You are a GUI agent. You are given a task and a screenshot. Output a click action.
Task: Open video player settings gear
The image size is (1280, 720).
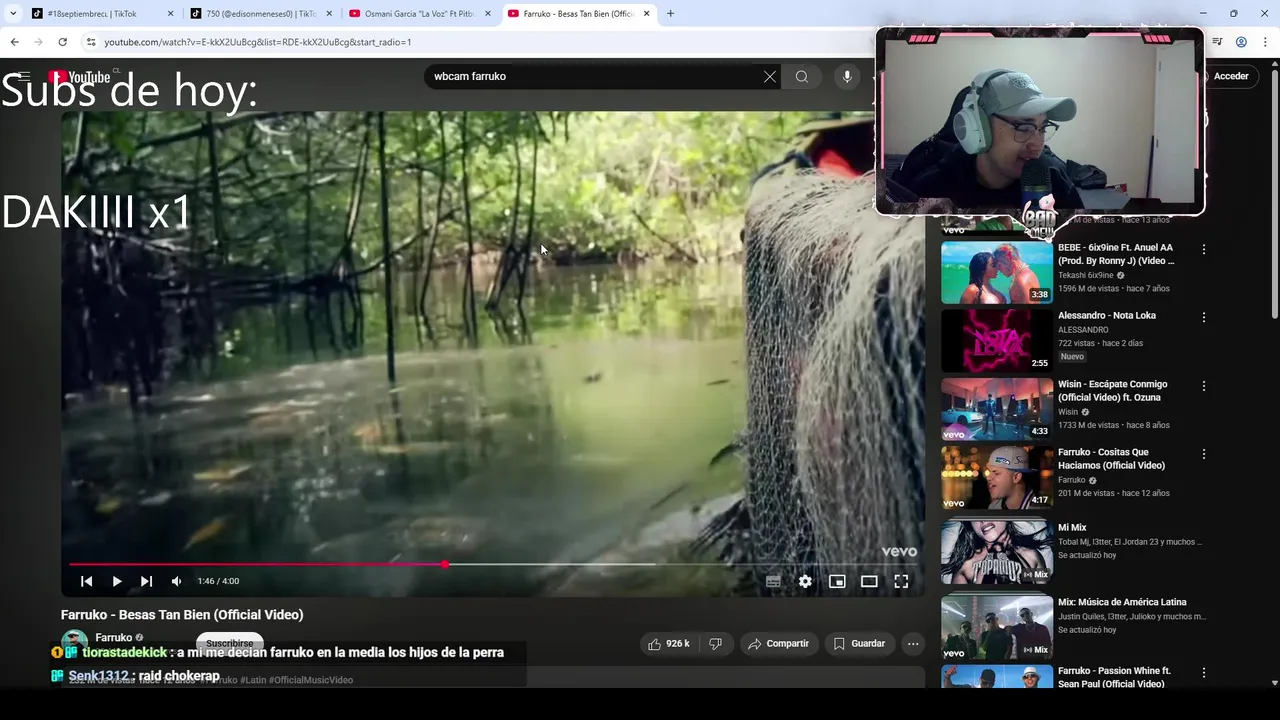tap(805, 581)
